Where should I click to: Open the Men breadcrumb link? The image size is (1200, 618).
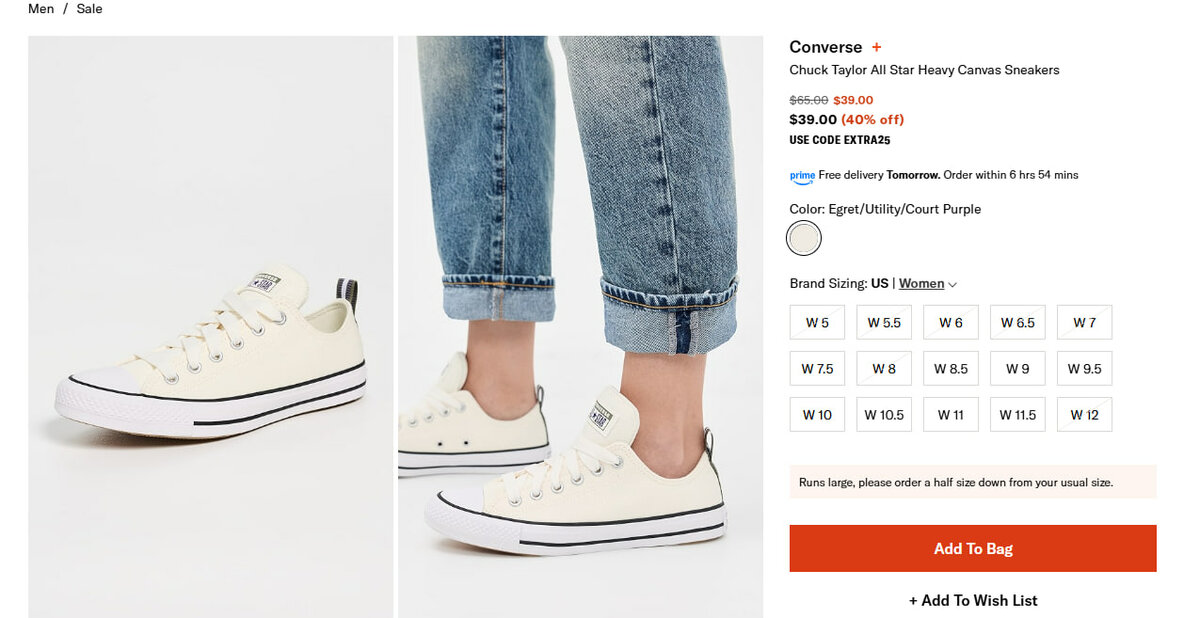pyautogui.click(x=41, y=9)
